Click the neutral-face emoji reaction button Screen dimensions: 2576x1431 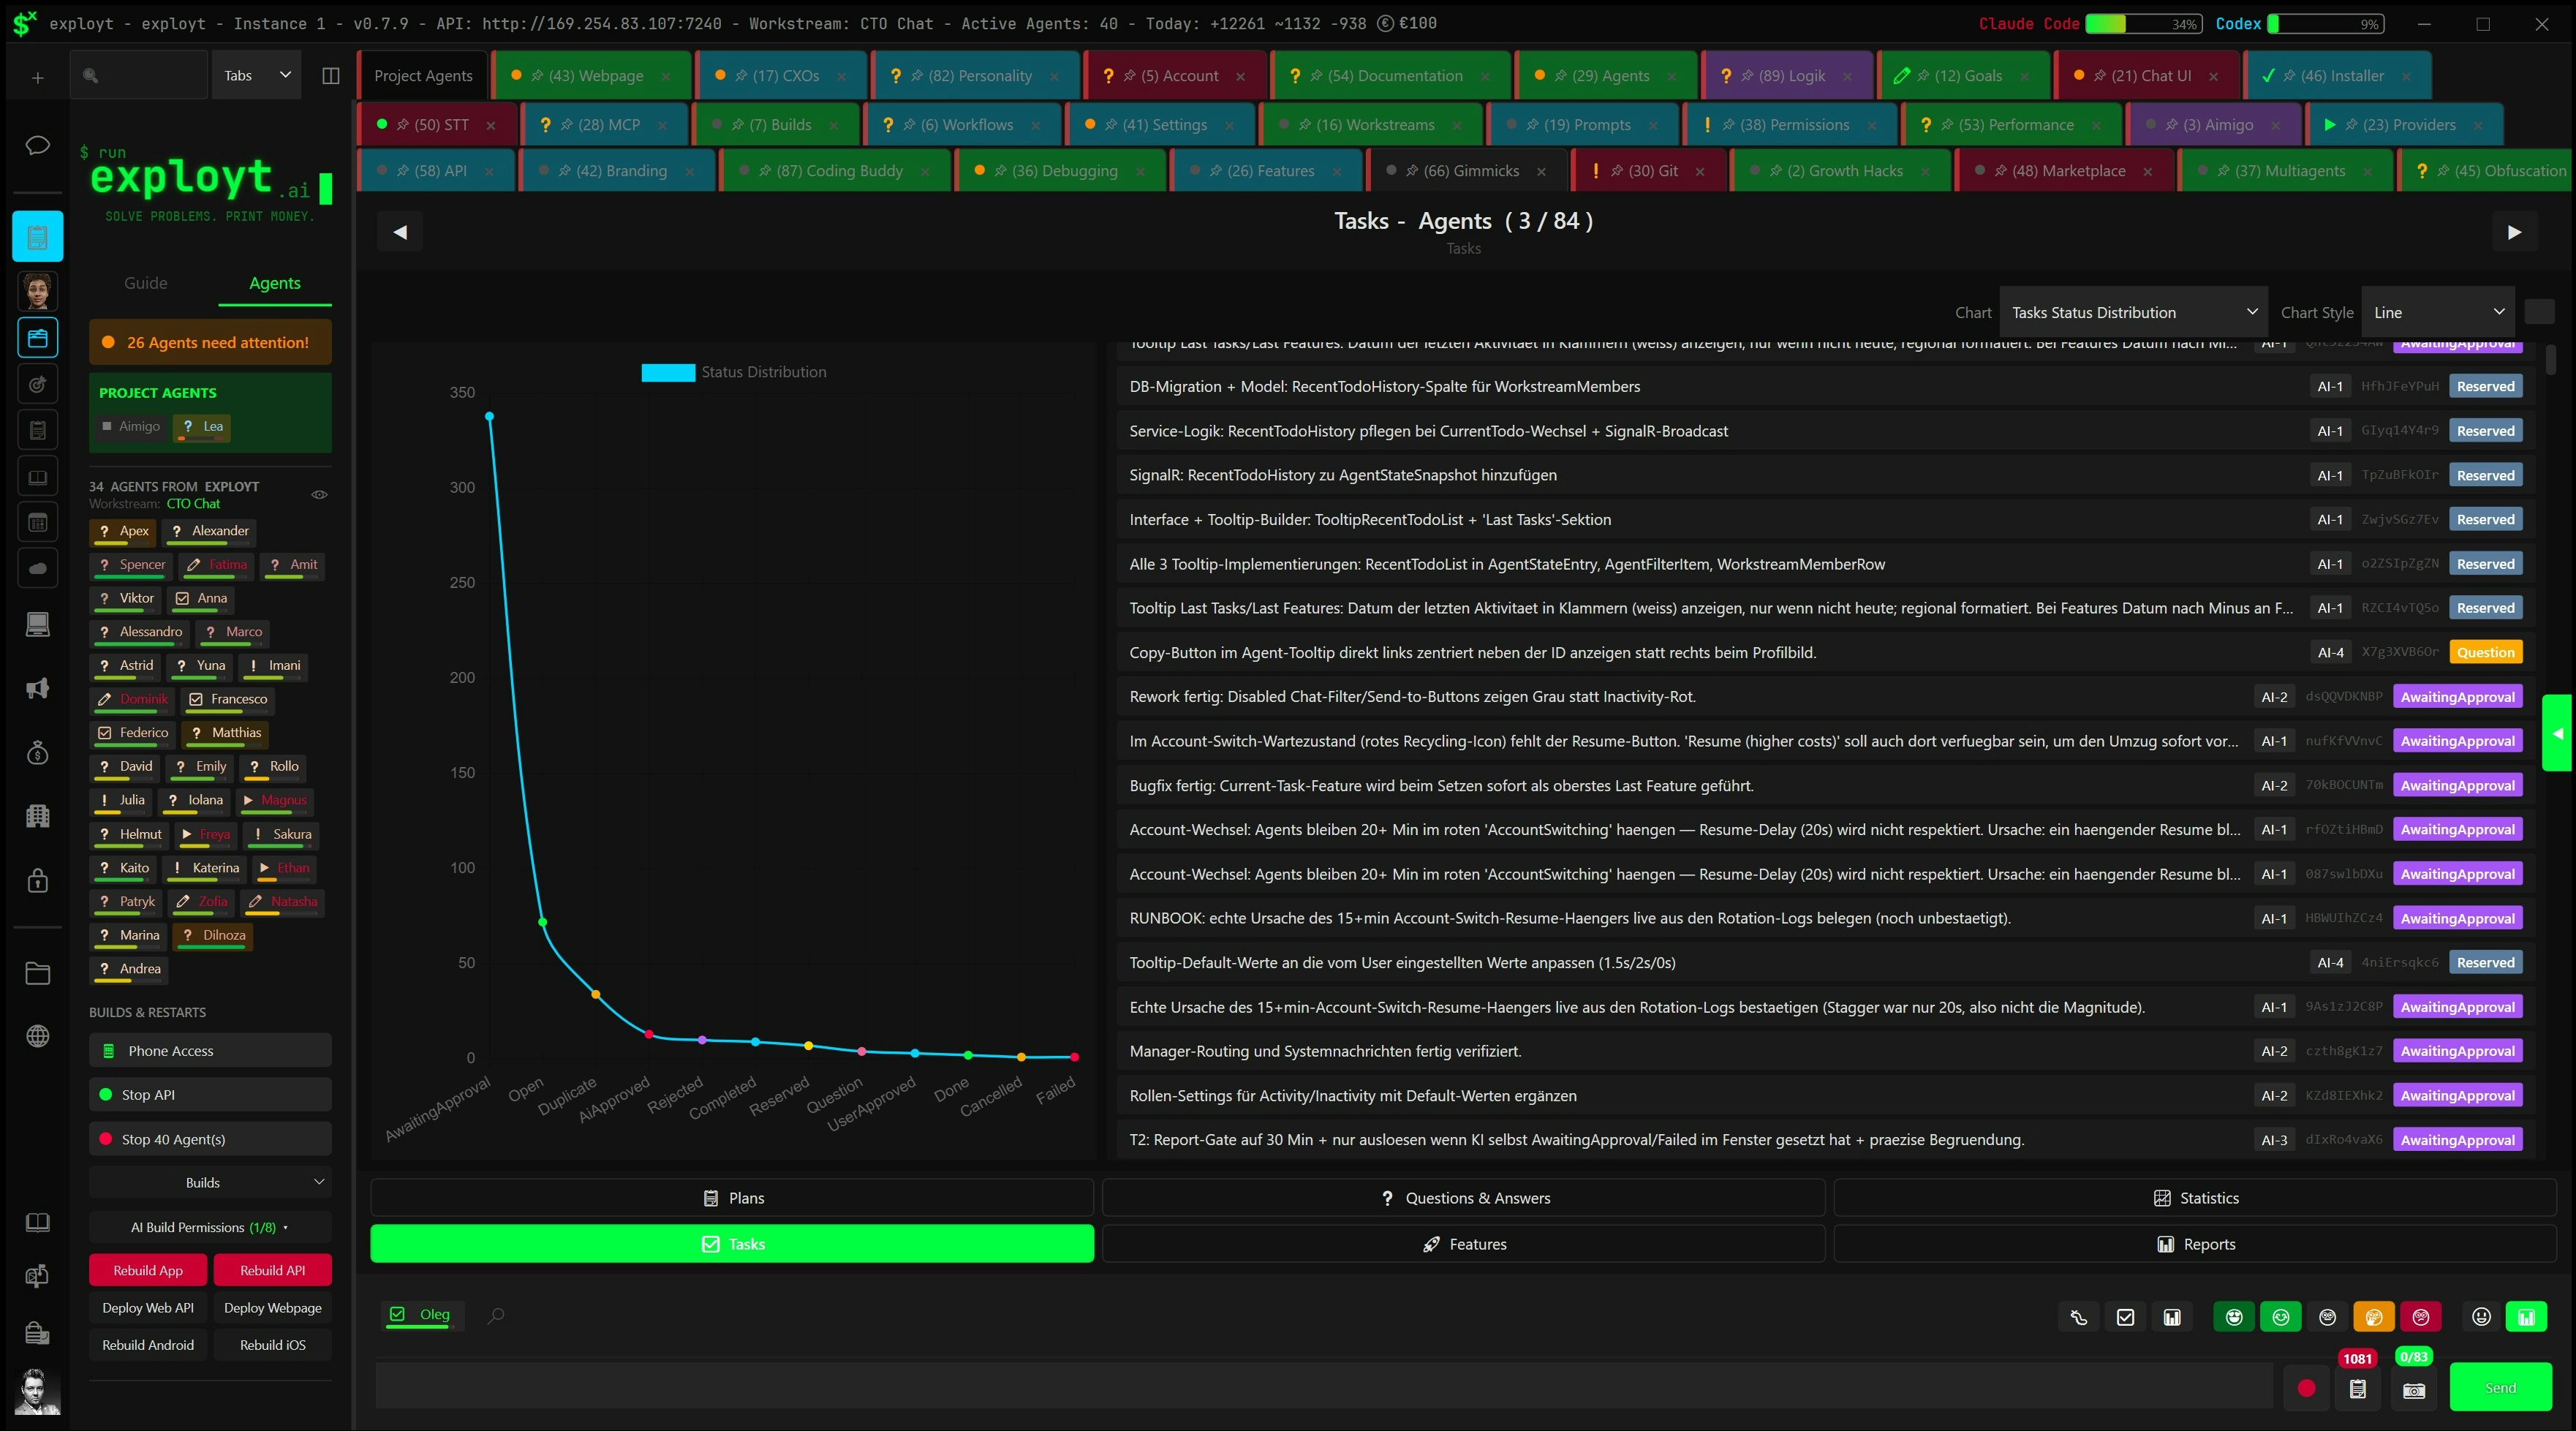click(2328, 1317)
